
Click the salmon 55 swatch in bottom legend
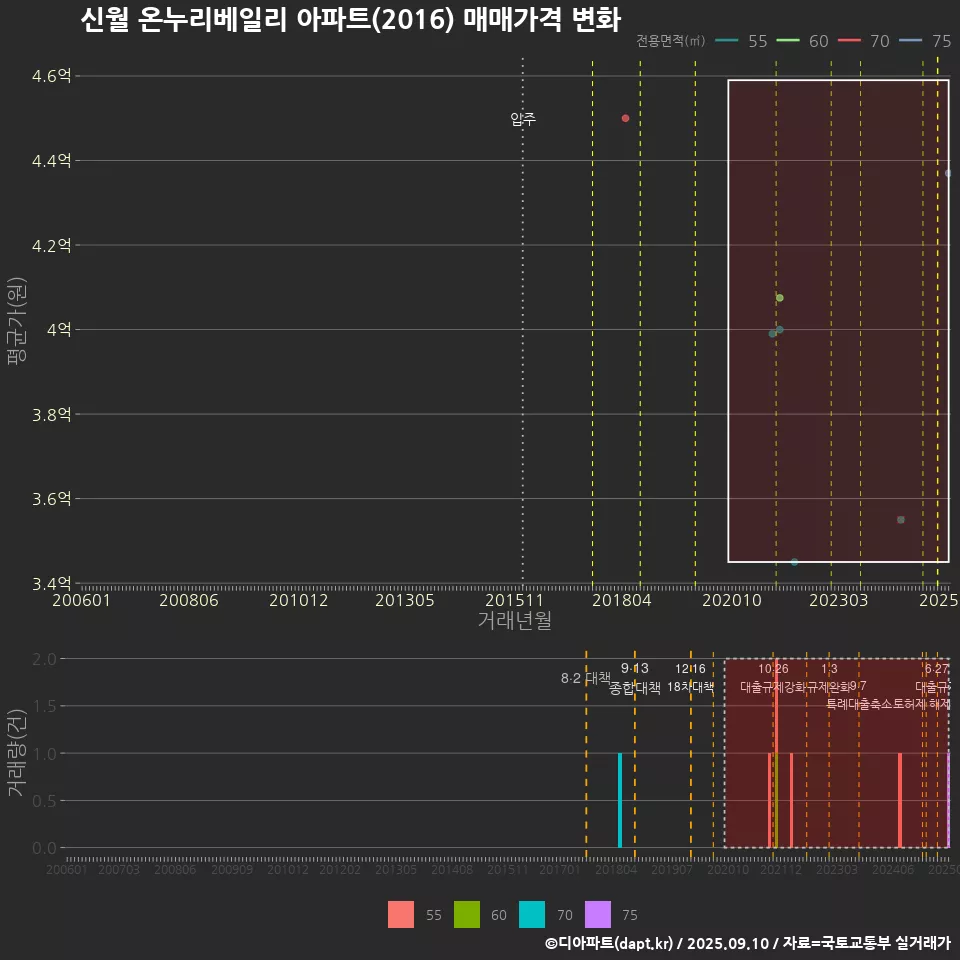click(x=401, y=914)
